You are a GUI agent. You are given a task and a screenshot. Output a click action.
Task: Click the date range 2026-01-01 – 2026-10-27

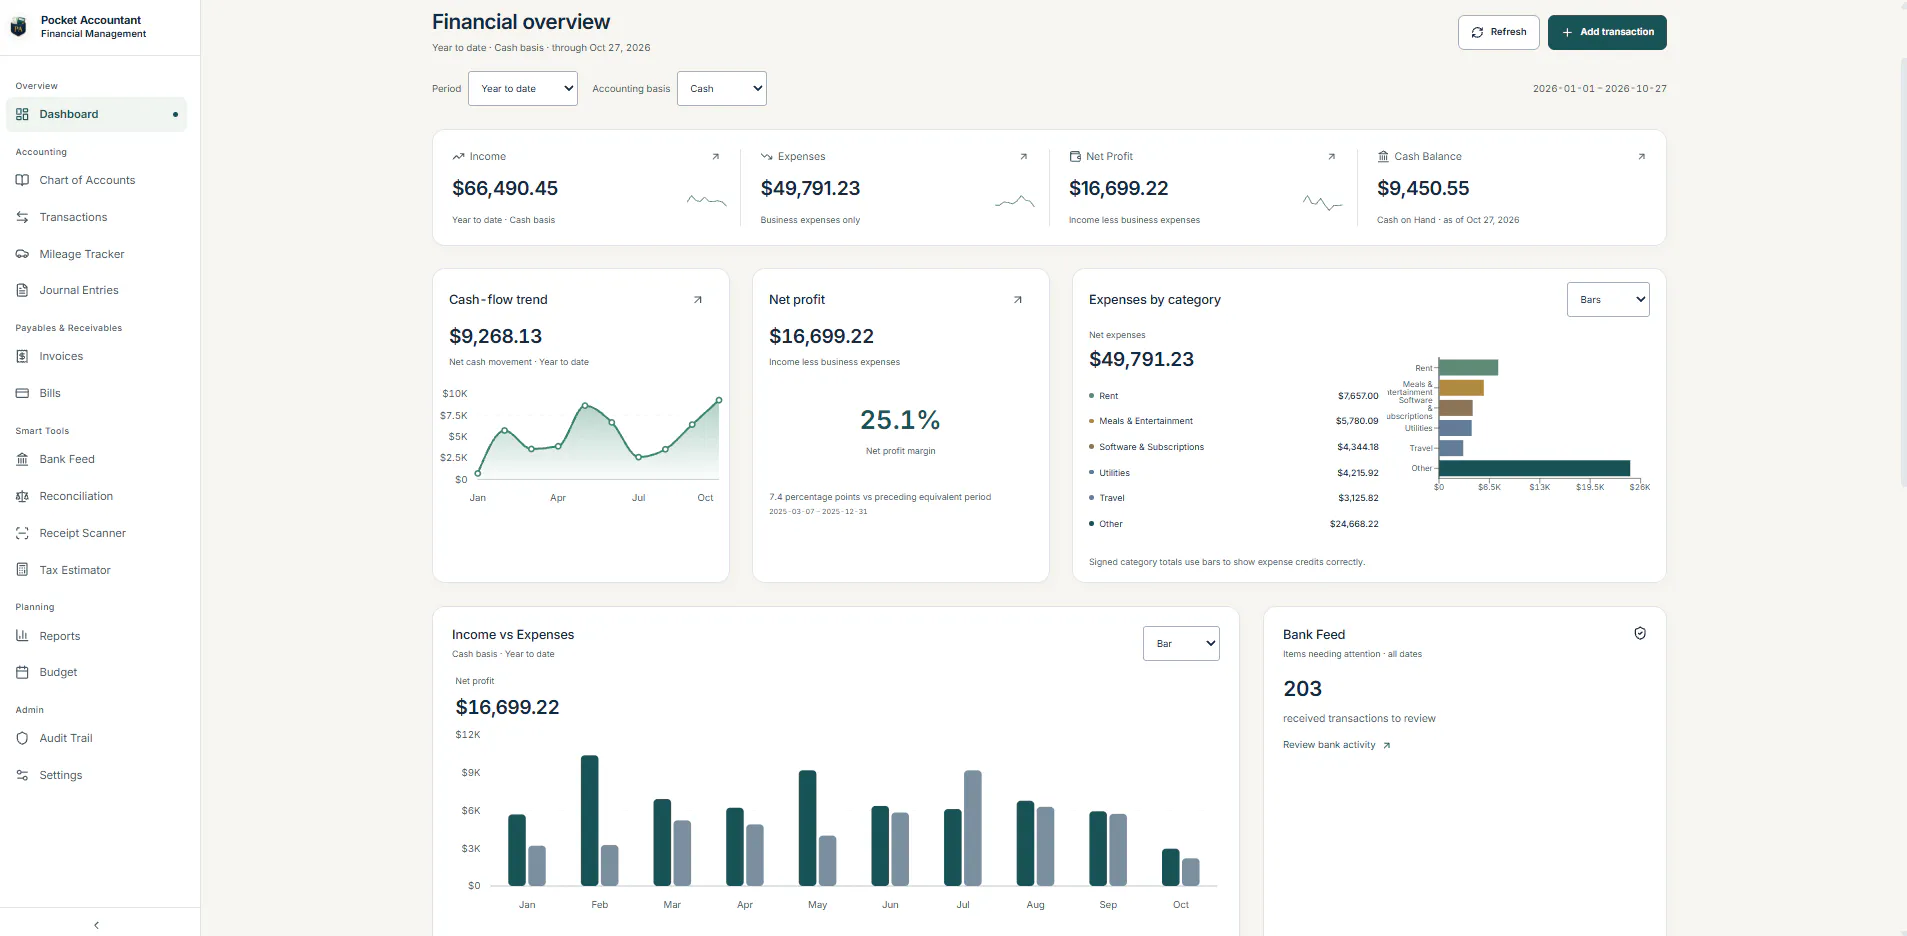pos(1599,89)
